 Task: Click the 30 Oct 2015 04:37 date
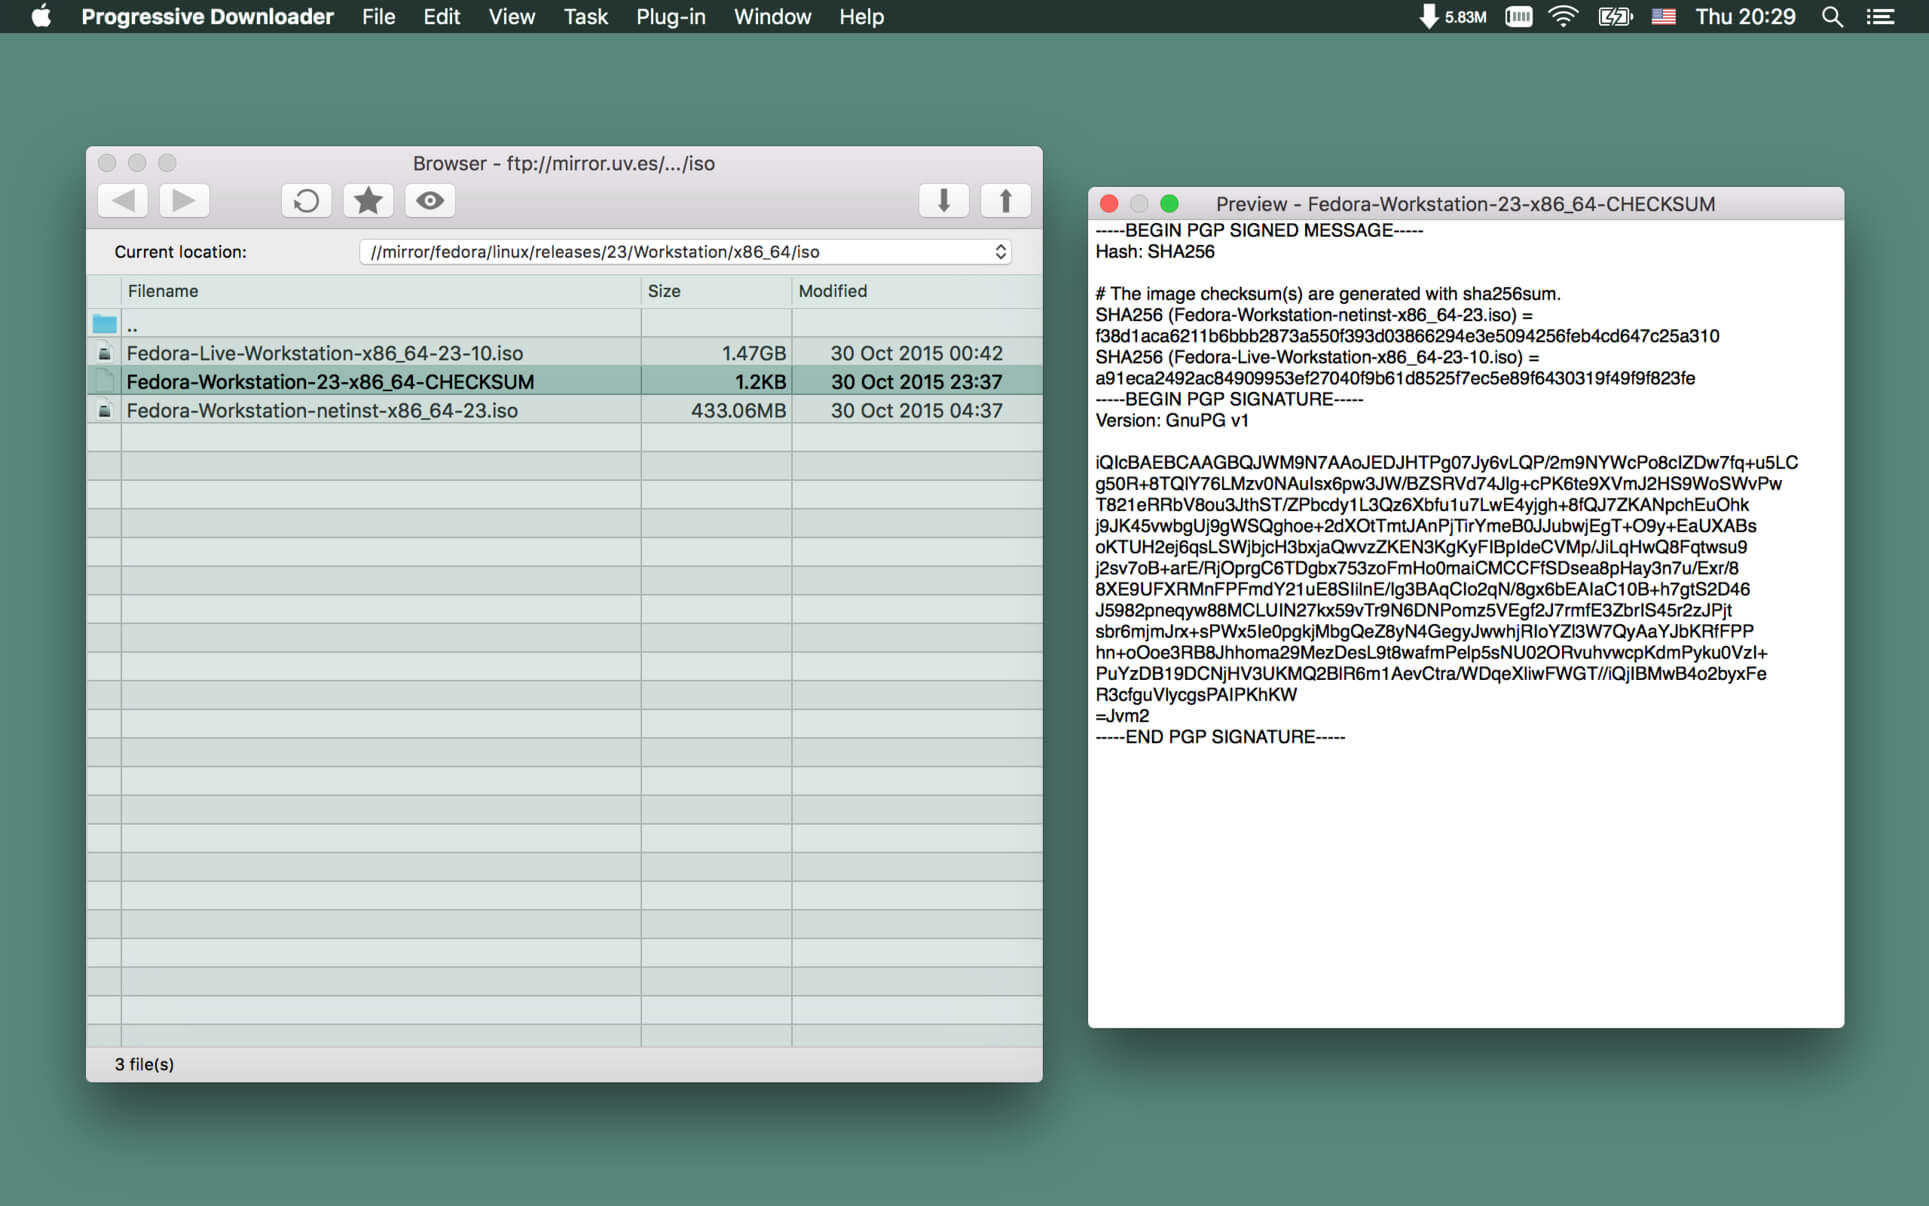[x=916, y=410]
